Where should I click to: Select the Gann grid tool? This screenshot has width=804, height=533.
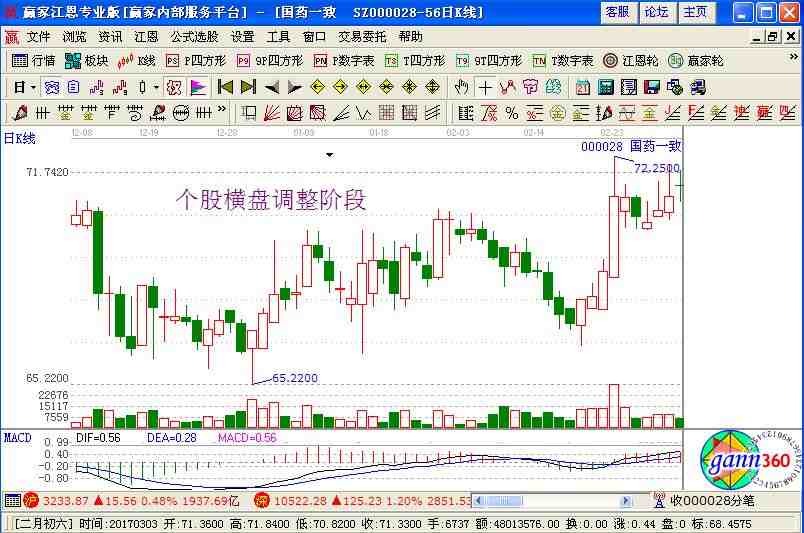(386, 113)
